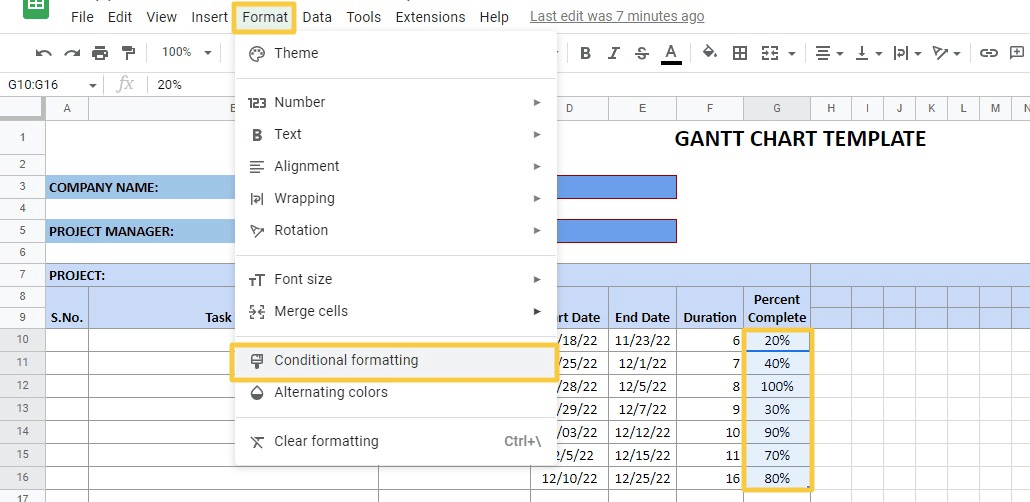Click GANTT CHART TEMPLATE title

click(x=800, y=139)
